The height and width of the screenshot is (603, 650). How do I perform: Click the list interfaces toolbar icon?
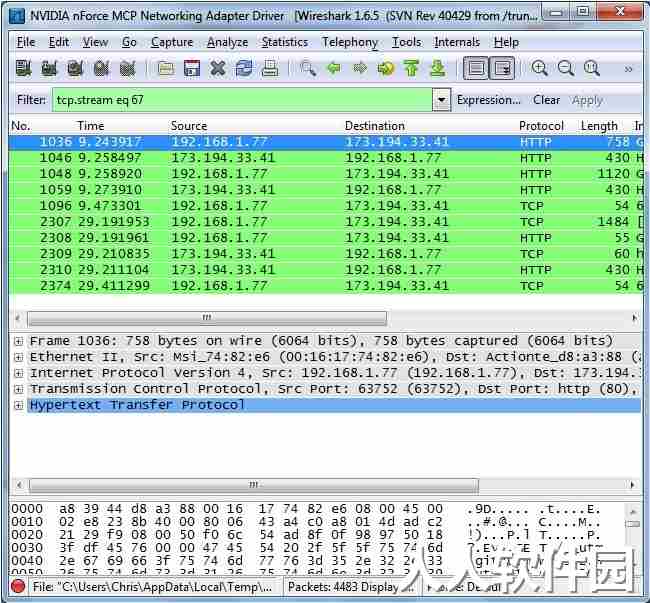point(24,68)
